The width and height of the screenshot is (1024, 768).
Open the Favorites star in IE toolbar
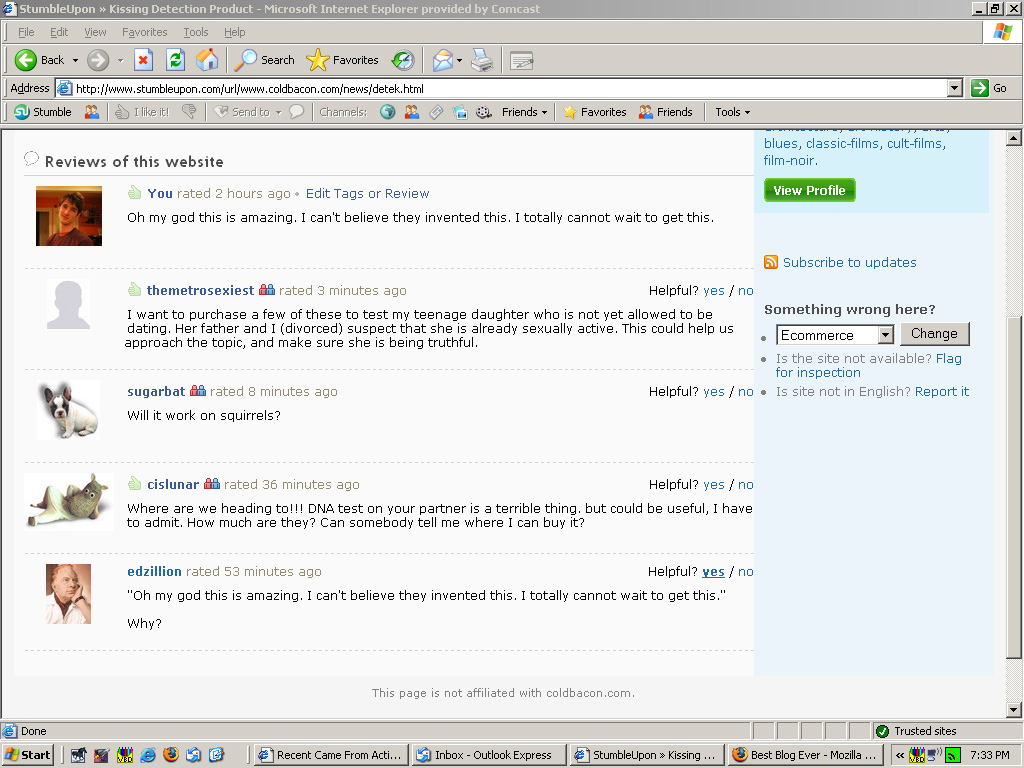point(343,60)
